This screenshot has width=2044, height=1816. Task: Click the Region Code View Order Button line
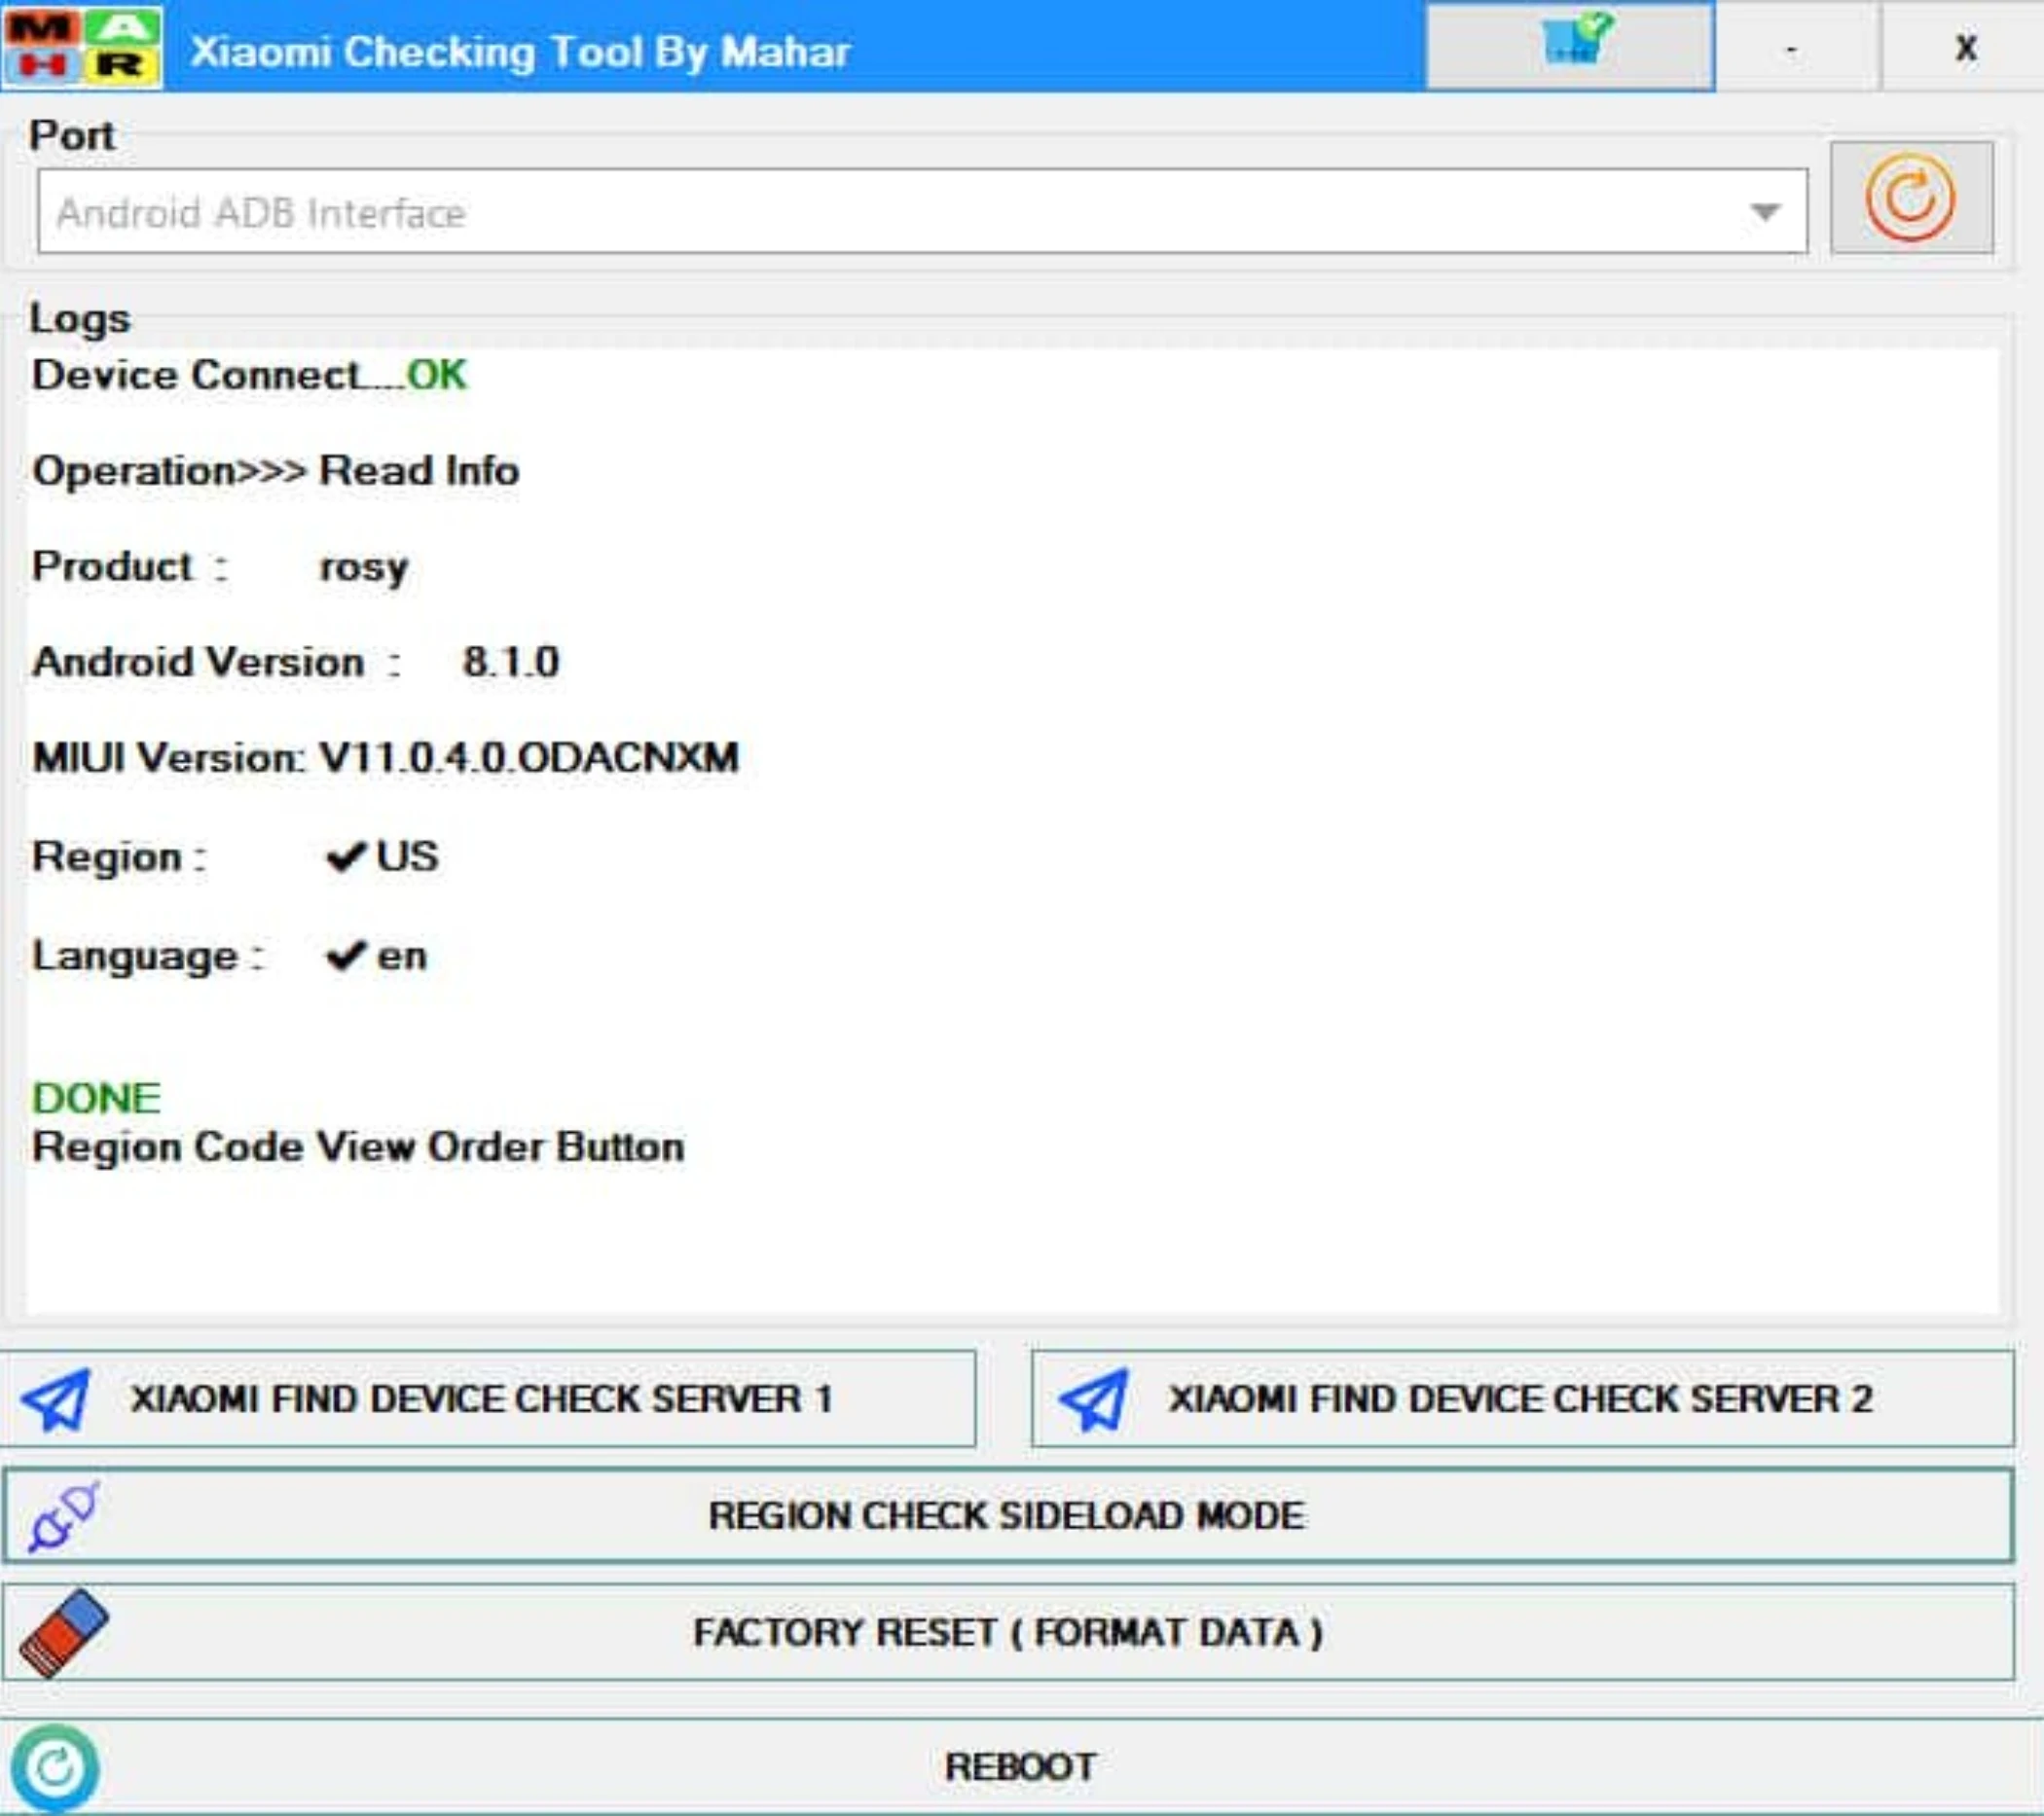(358, 1147)
